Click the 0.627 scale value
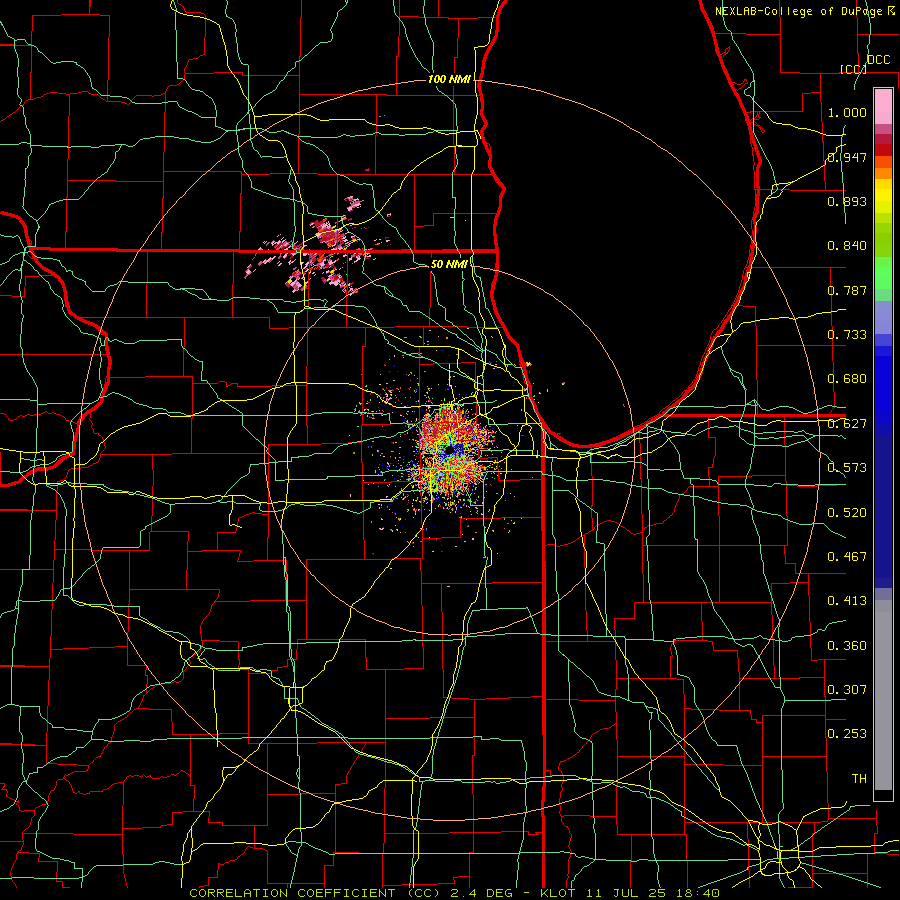This screenshot has width=900, height=900. [x=847, y=424]
